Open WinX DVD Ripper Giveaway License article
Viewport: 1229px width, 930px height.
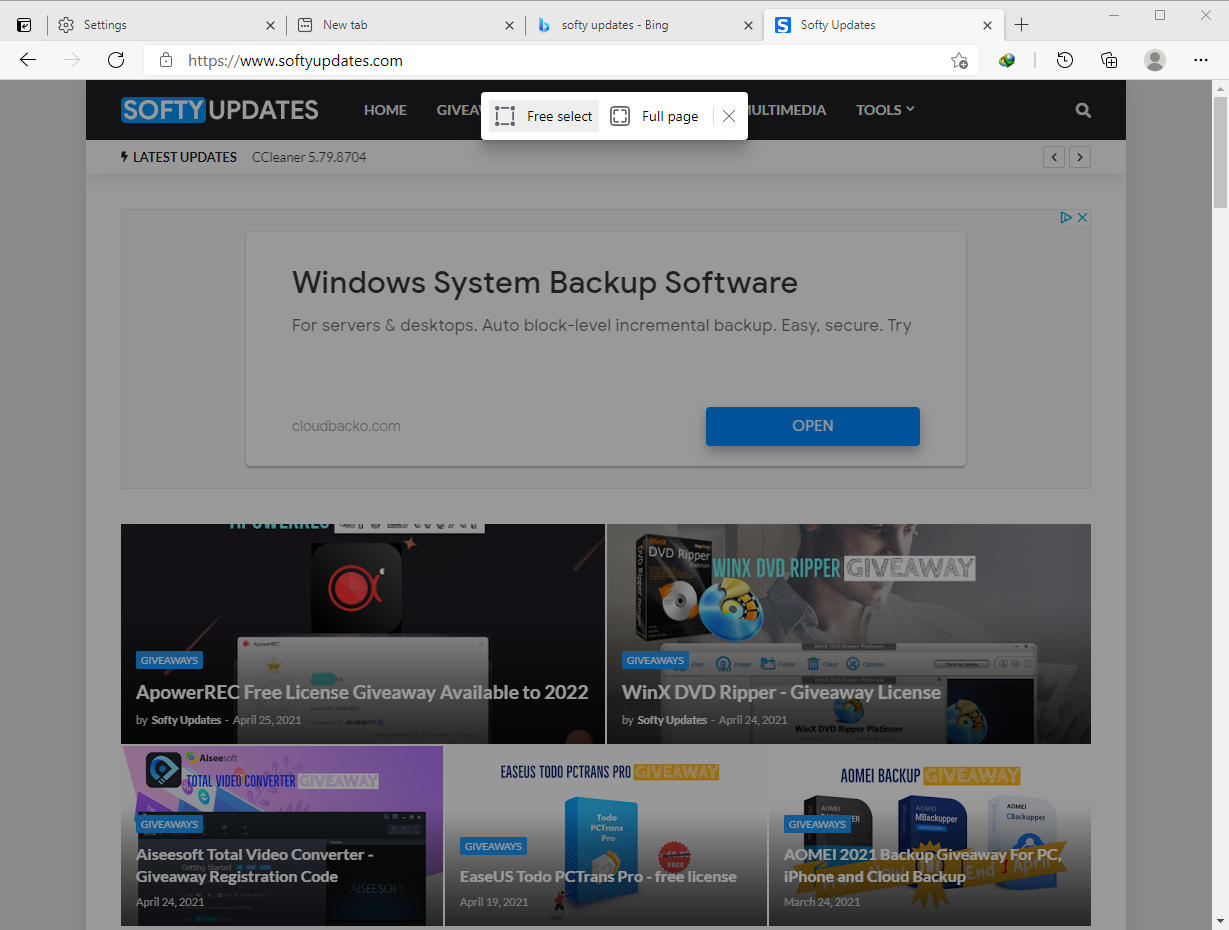click(x=781, y=692)
